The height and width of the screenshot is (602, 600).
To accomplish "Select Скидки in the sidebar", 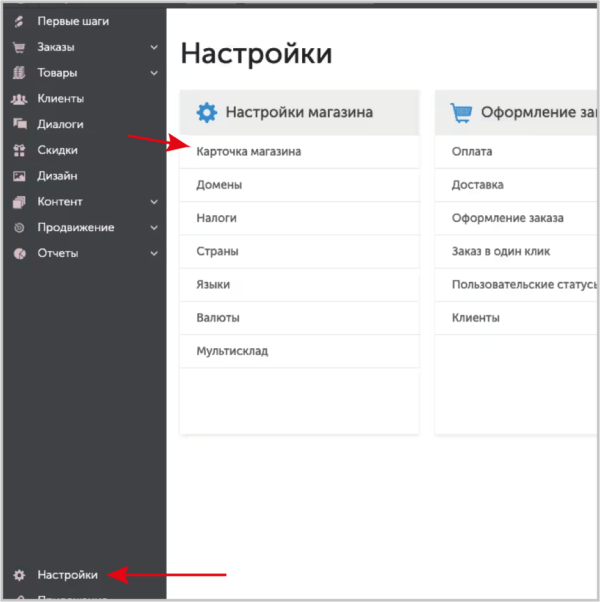I will pos(58,150).
